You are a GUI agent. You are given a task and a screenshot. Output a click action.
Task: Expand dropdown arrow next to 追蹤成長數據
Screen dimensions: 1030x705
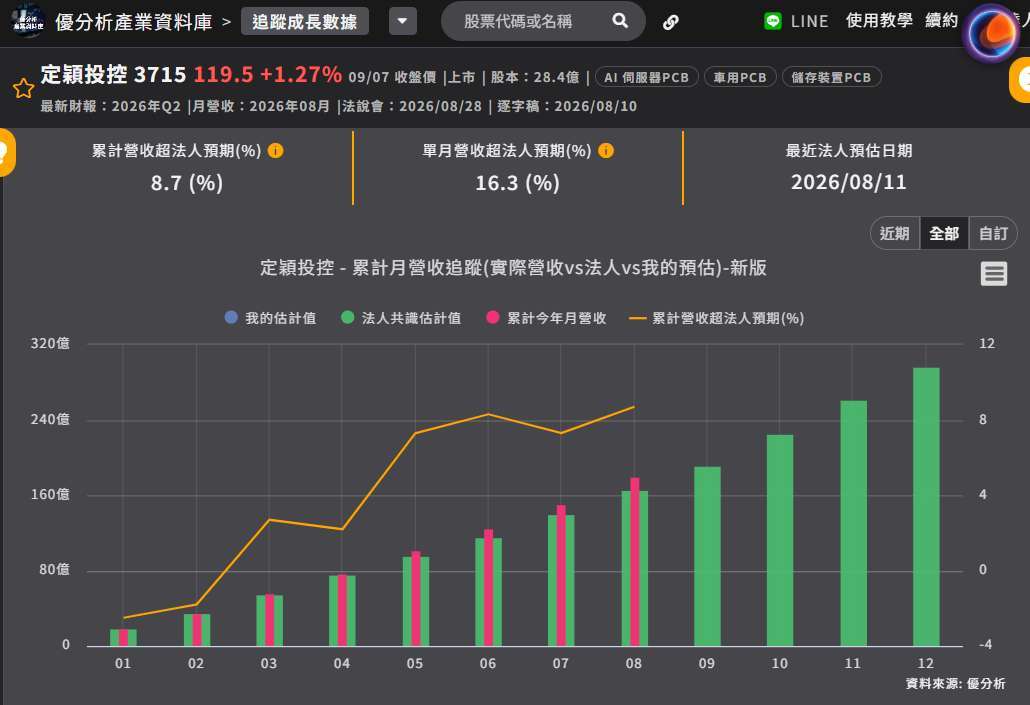[403, 21]
